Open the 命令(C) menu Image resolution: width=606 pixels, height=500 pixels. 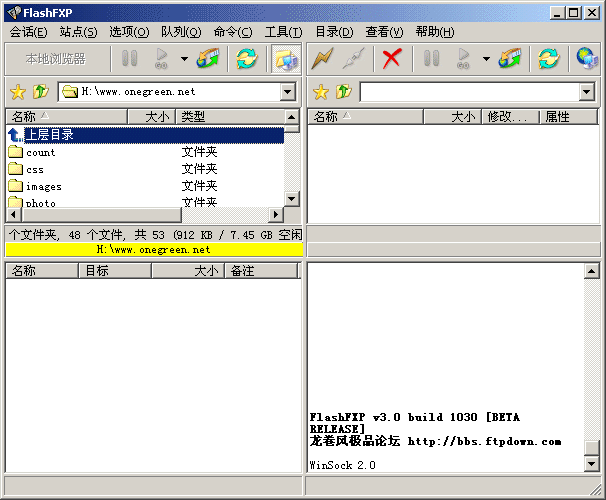[x=233, y=32]
